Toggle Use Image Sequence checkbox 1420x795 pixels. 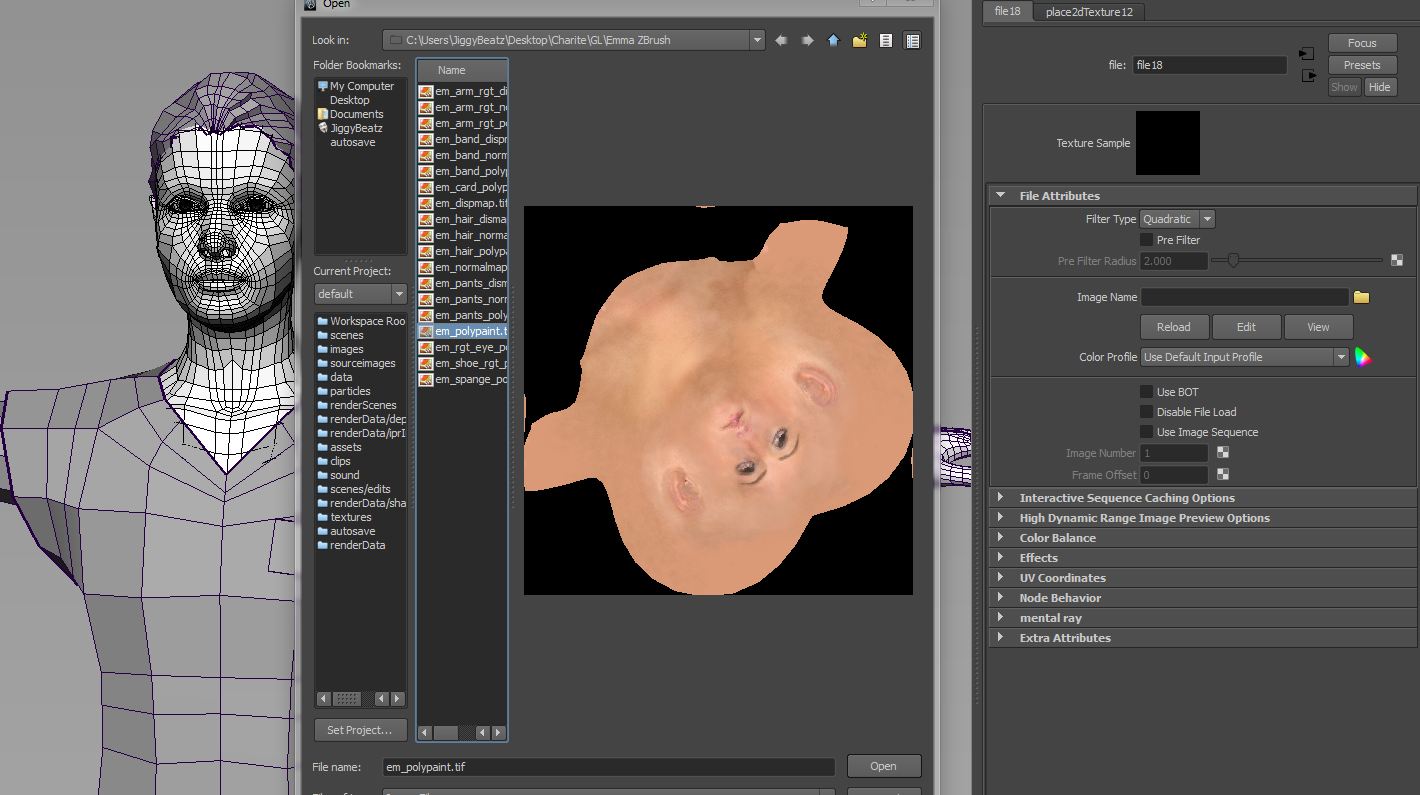pos(1147,432)
